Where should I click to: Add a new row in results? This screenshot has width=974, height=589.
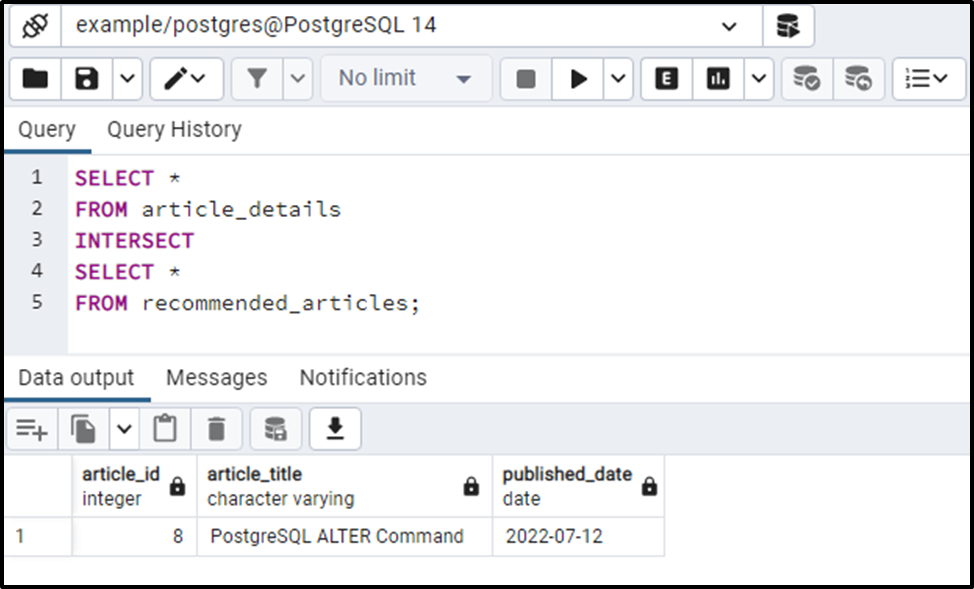[x=32, y=429]
